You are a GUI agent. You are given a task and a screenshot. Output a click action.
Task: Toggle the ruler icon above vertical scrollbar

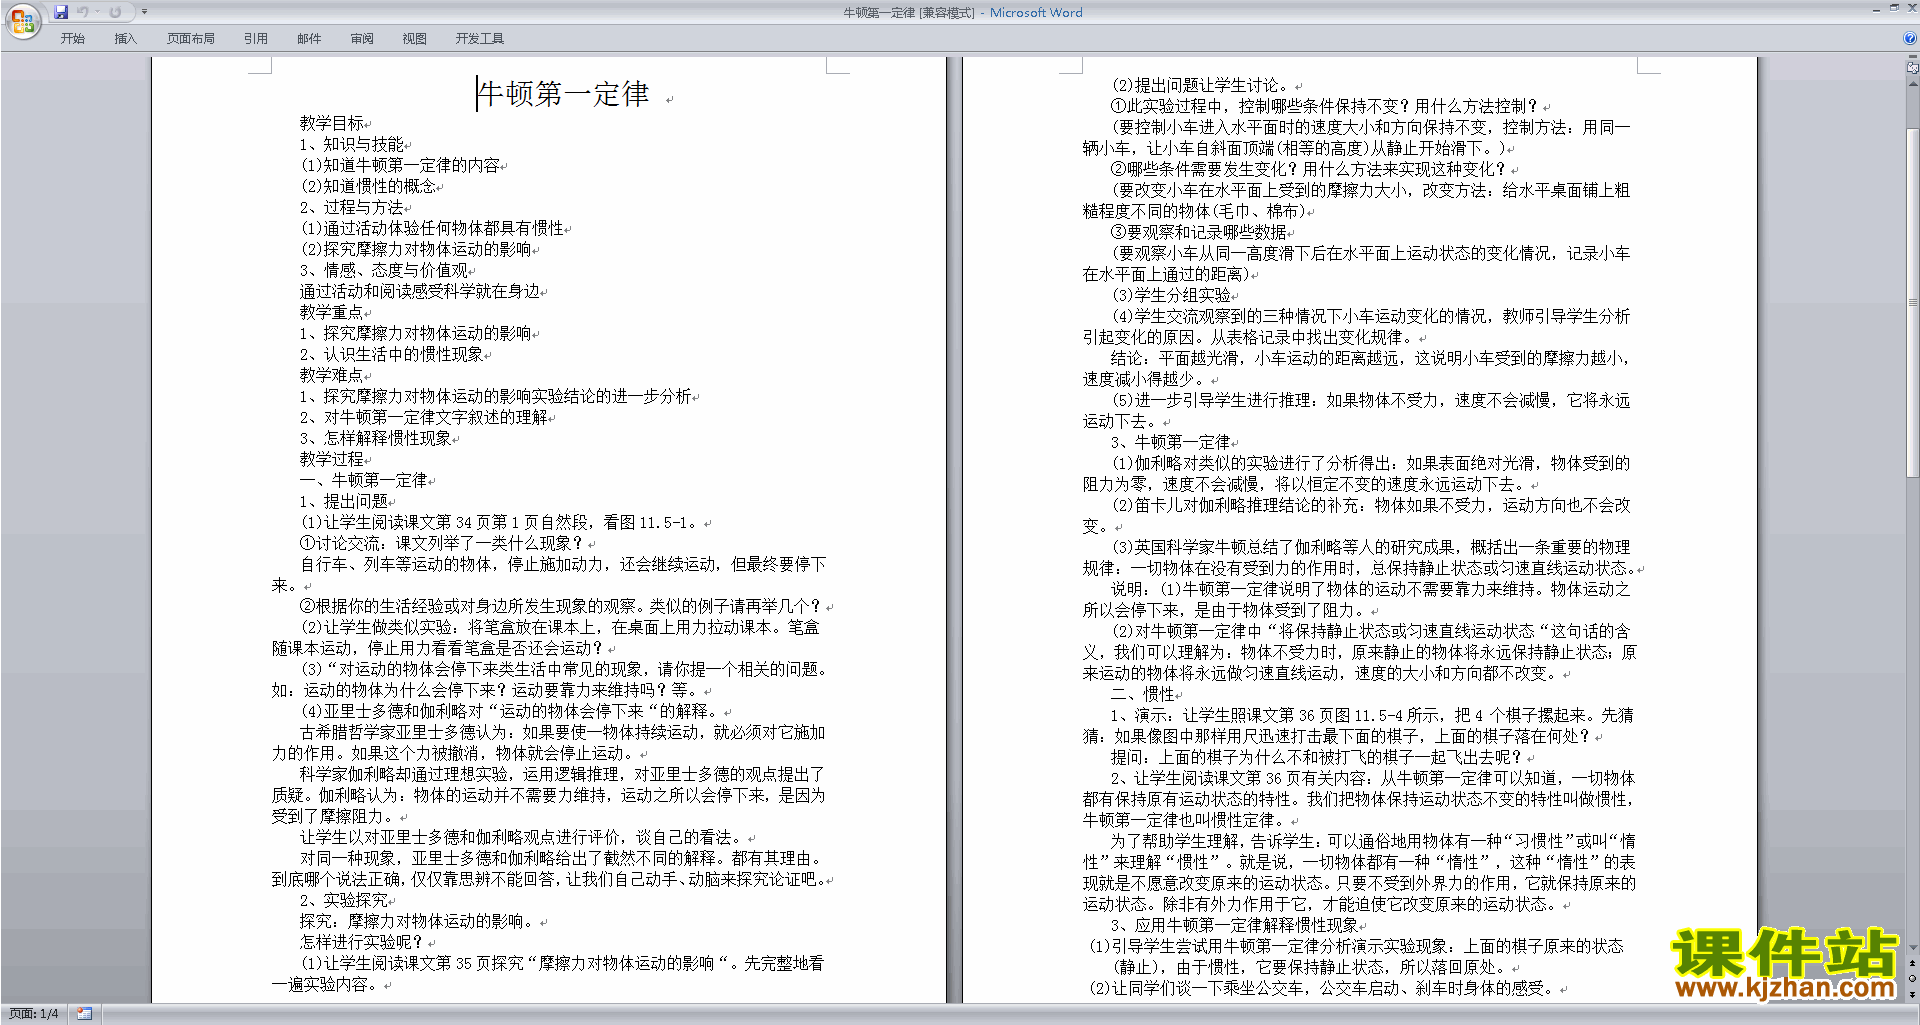point(1913,69)
